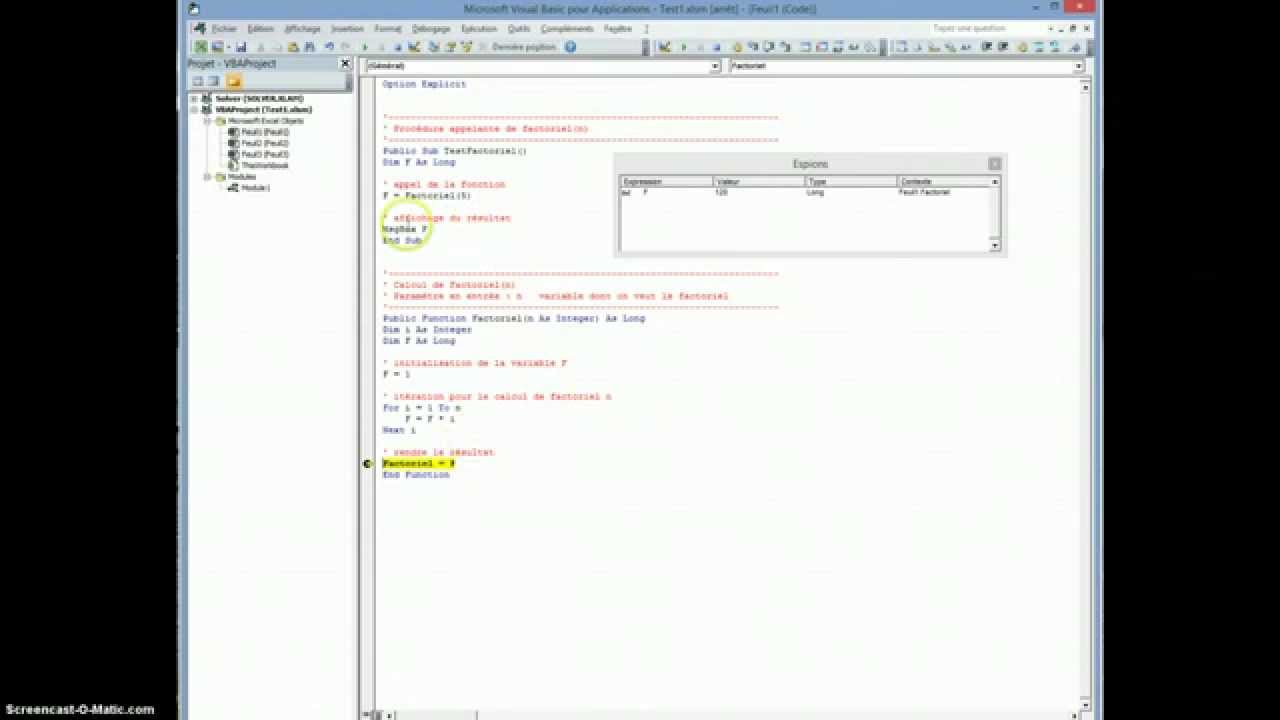
Task: Select Module1 in the project tree
Action: tap(255, 188)
